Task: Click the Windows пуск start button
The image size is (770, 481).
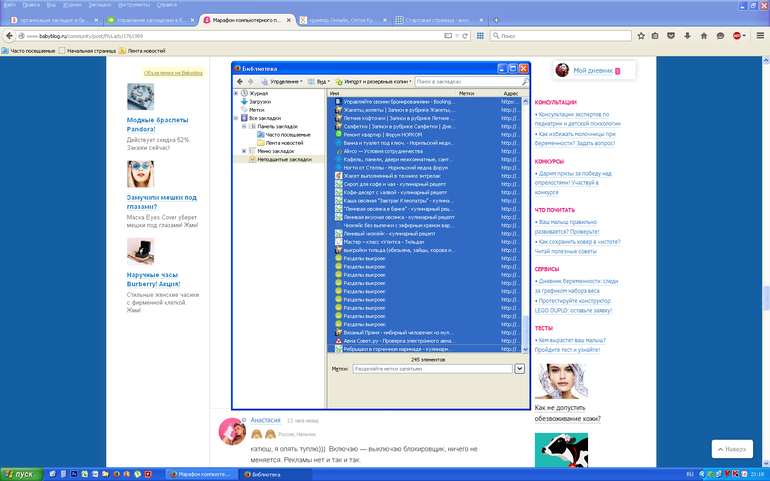Action: pyautogui.click(x=19, y=473)
